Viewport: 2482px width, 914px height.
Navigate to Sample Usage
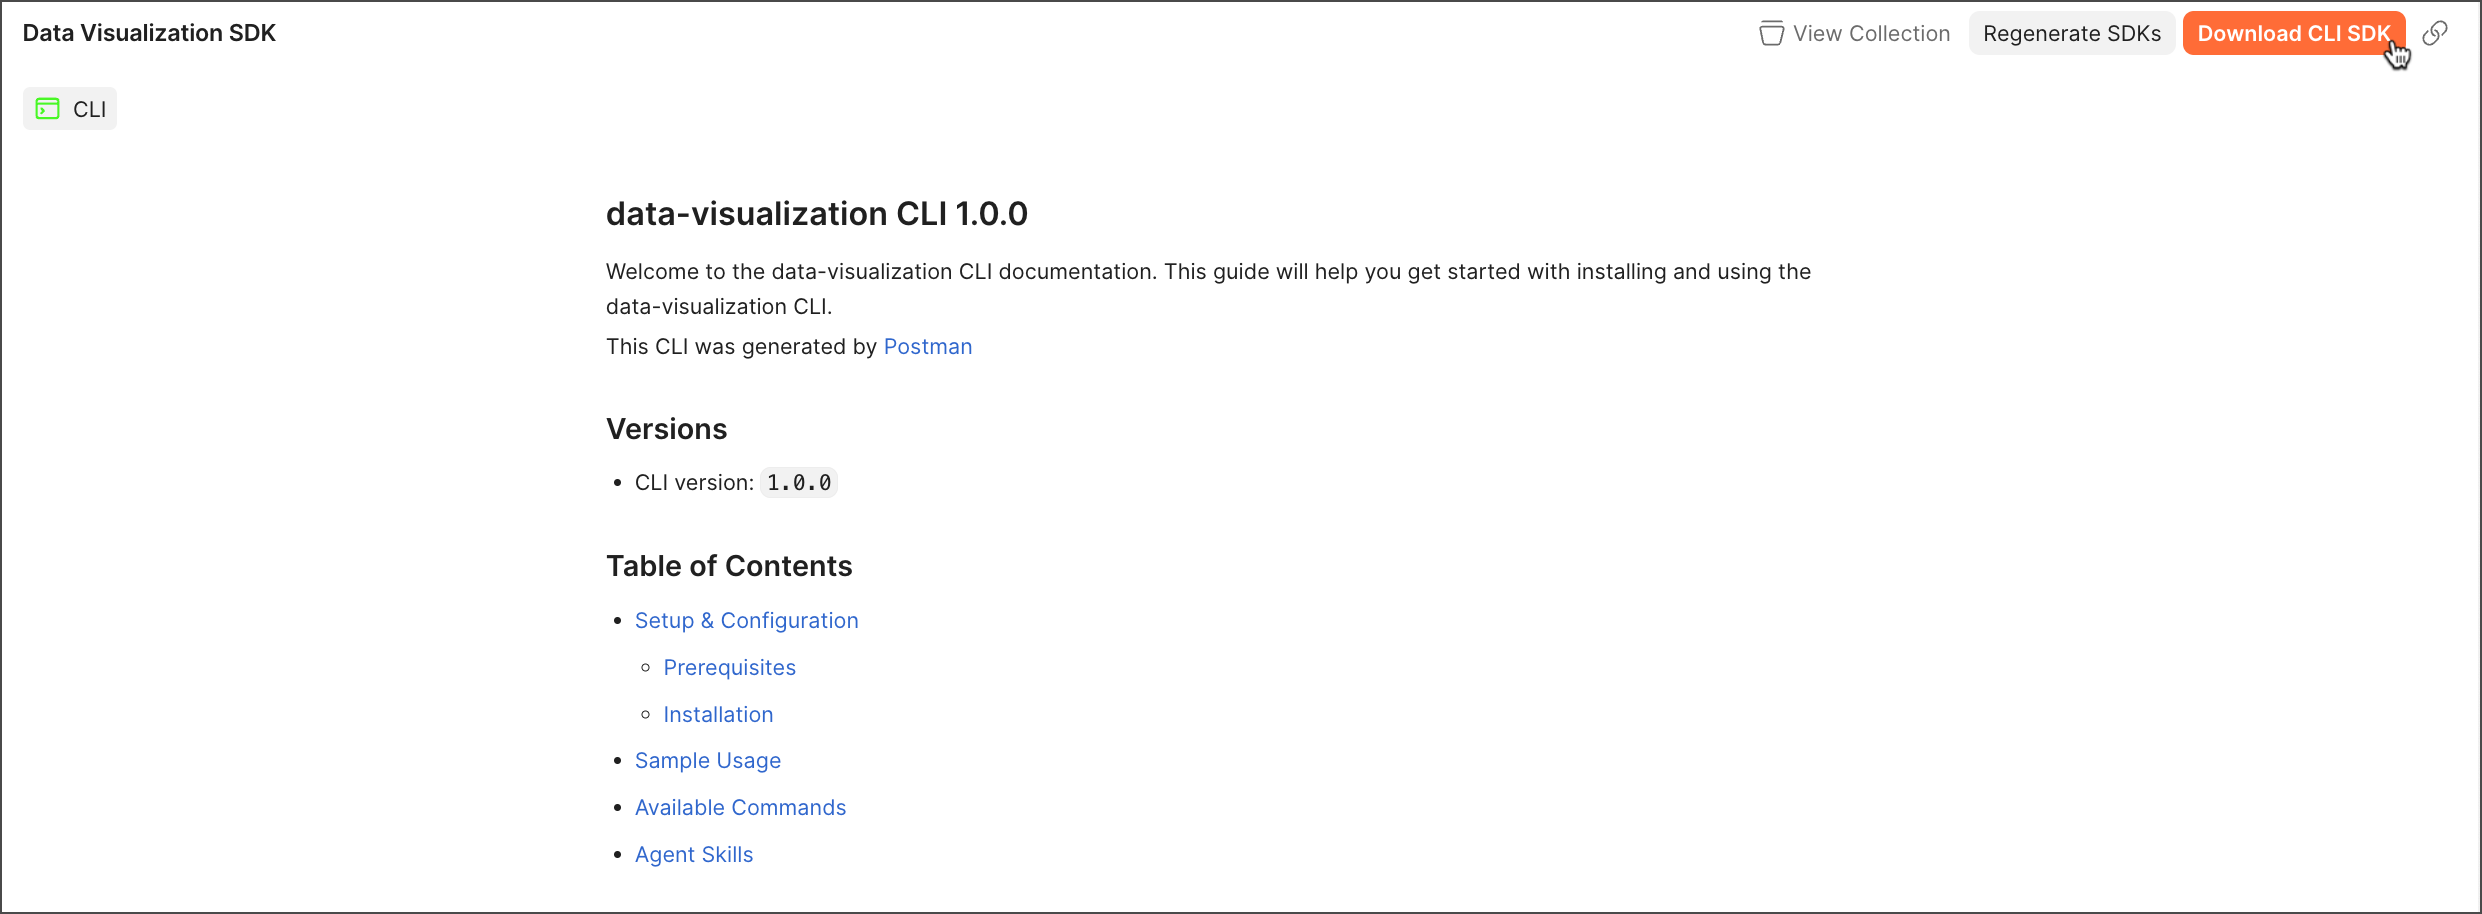click(707, 761)
